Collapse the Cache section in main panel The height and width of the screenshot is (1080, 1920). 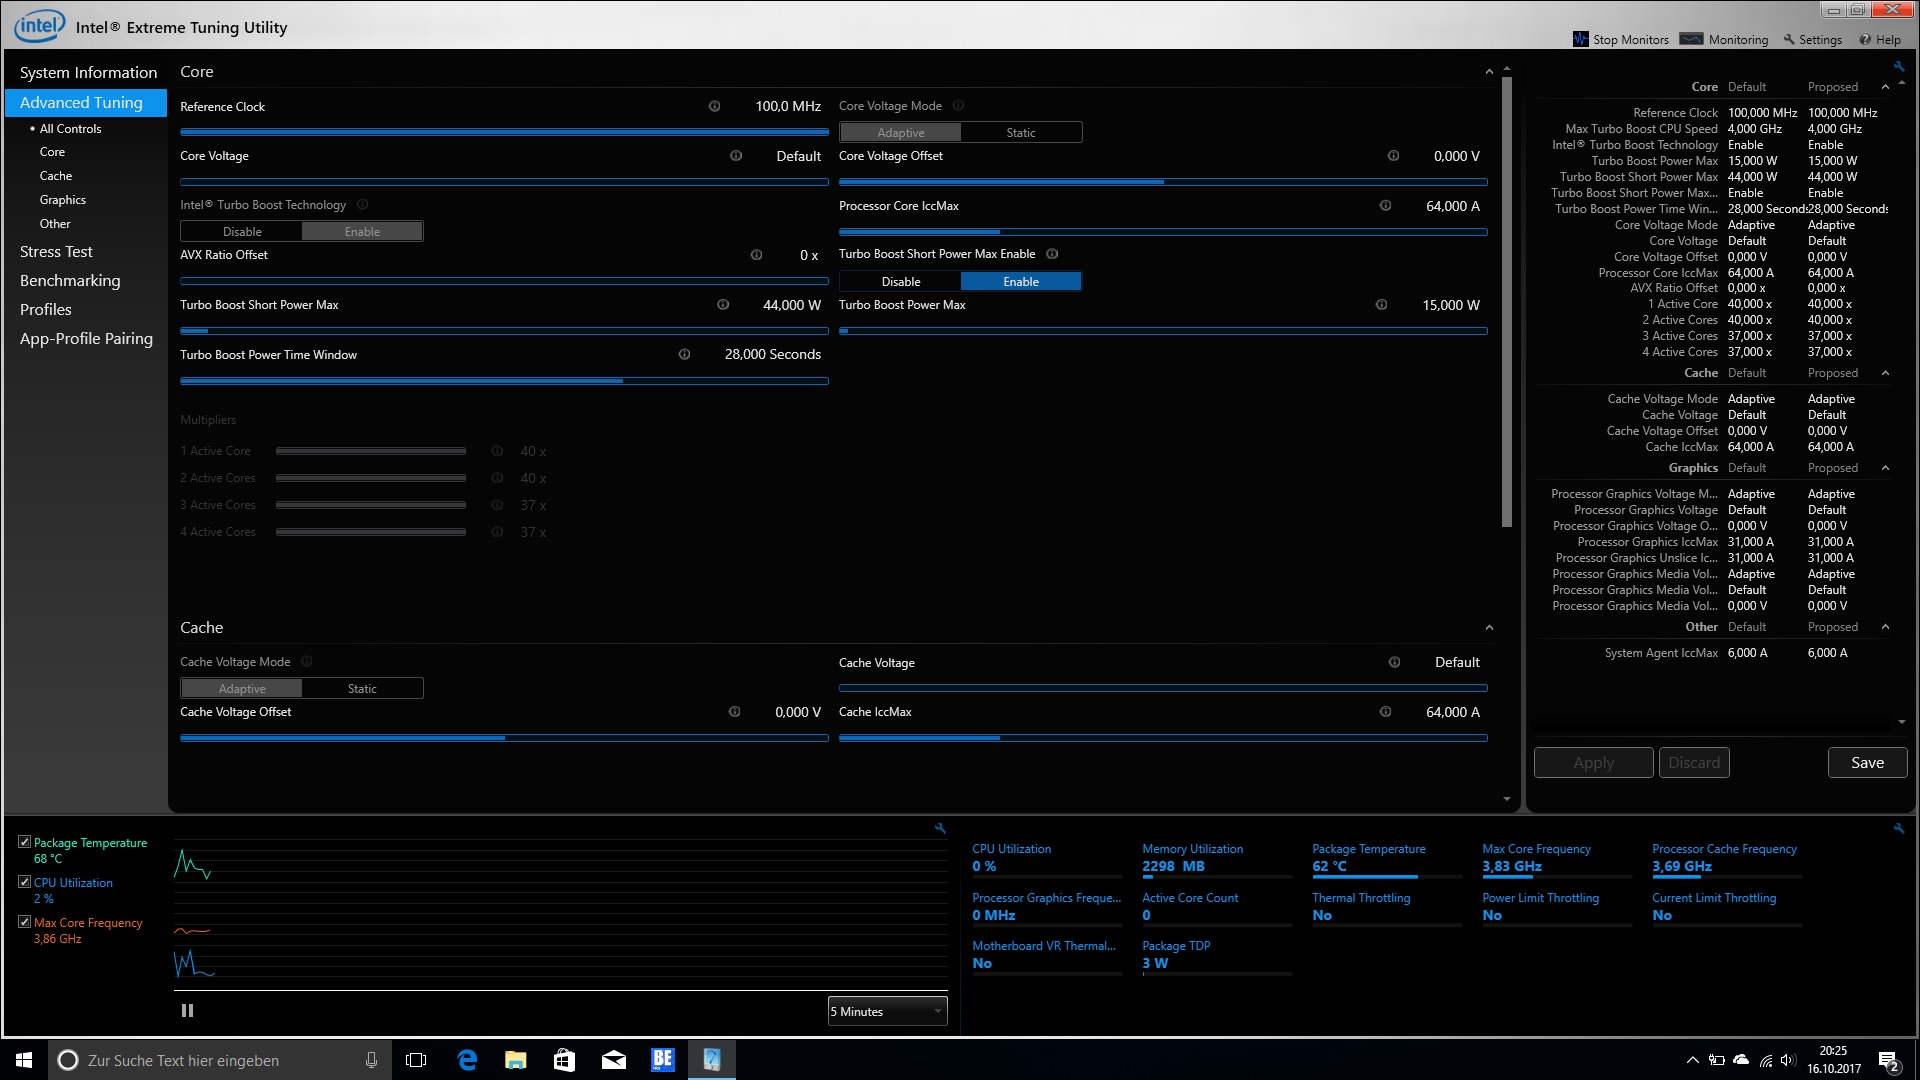tap(1489, 628)
